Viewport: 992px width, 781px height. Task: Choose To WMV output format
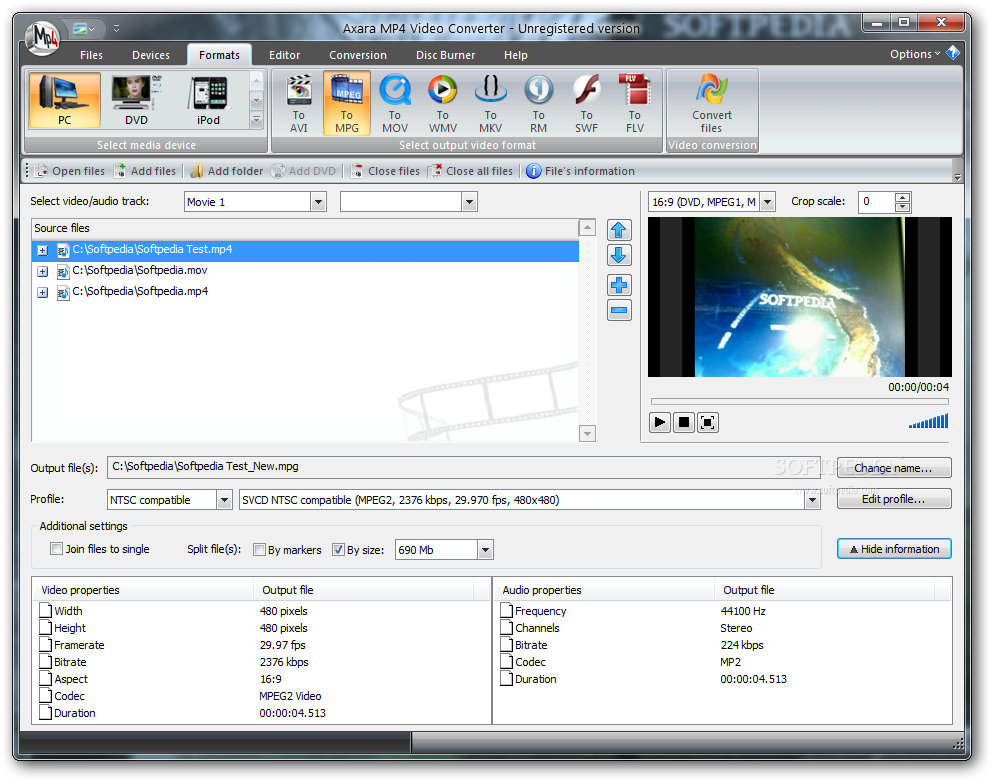pos(443,104)
